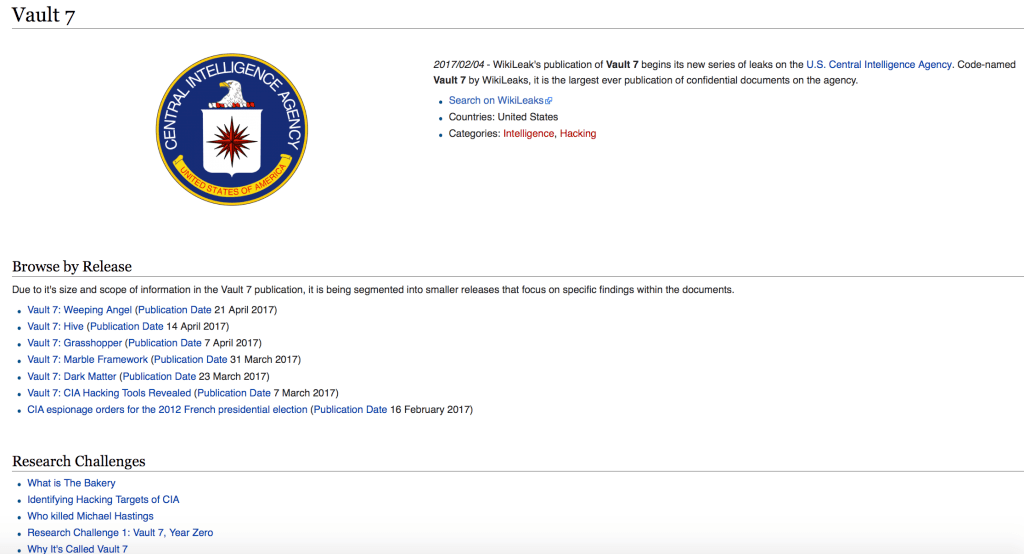Viewport: 1024px width, 554px height.
Task: Open What is The Bakery challenge
Action: coord(71,483)
